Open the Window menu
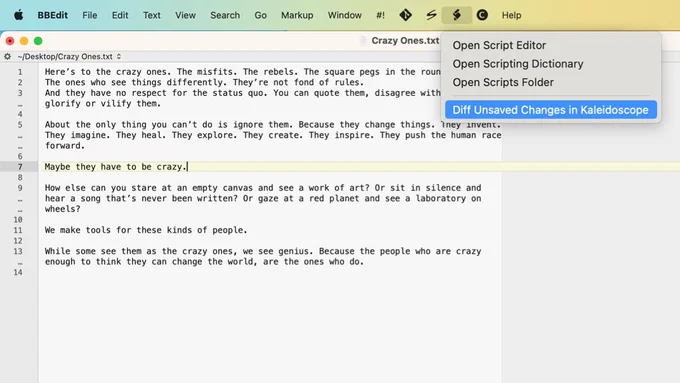Viewport: 680px width, 383px height. tap(344, 15)
